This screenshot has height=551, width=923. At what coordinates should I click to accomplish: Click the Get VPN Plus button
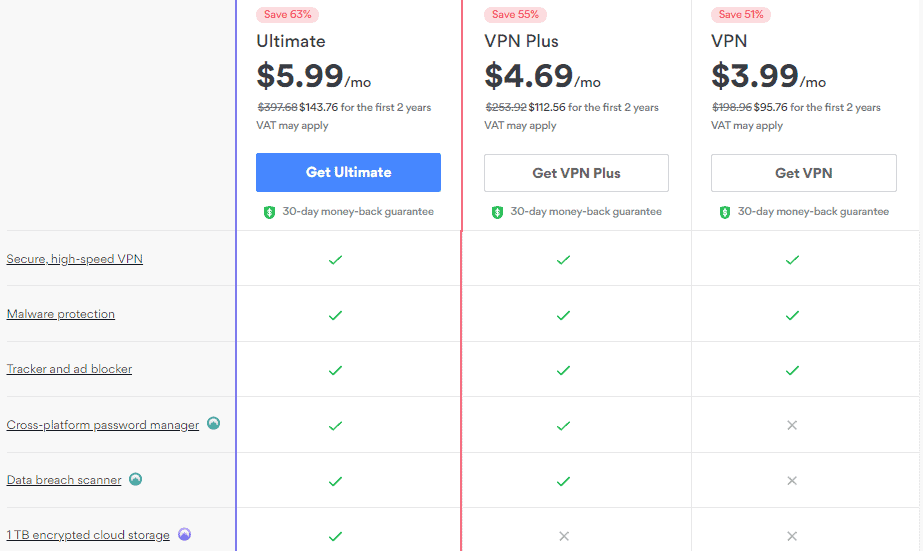pyautogui.click(x=576, y=173)
